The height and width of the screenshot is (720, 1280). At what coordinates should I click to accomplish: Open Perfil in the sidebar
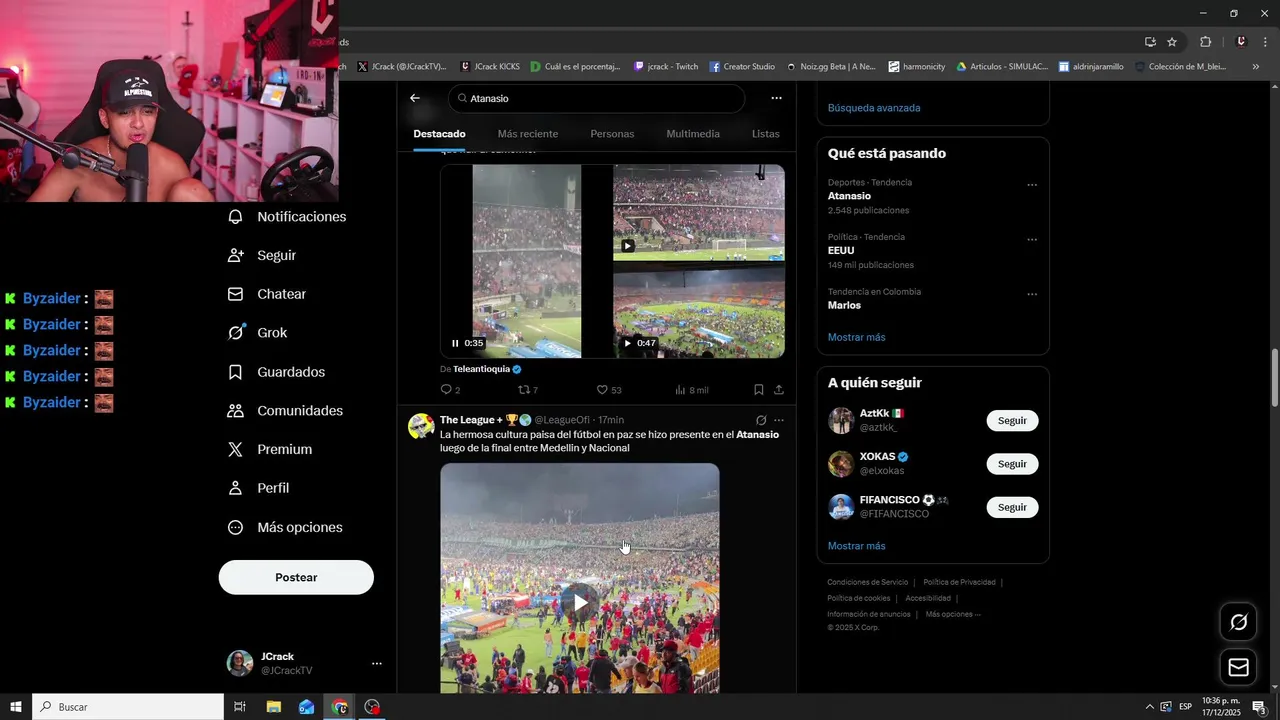click(258, 488)
